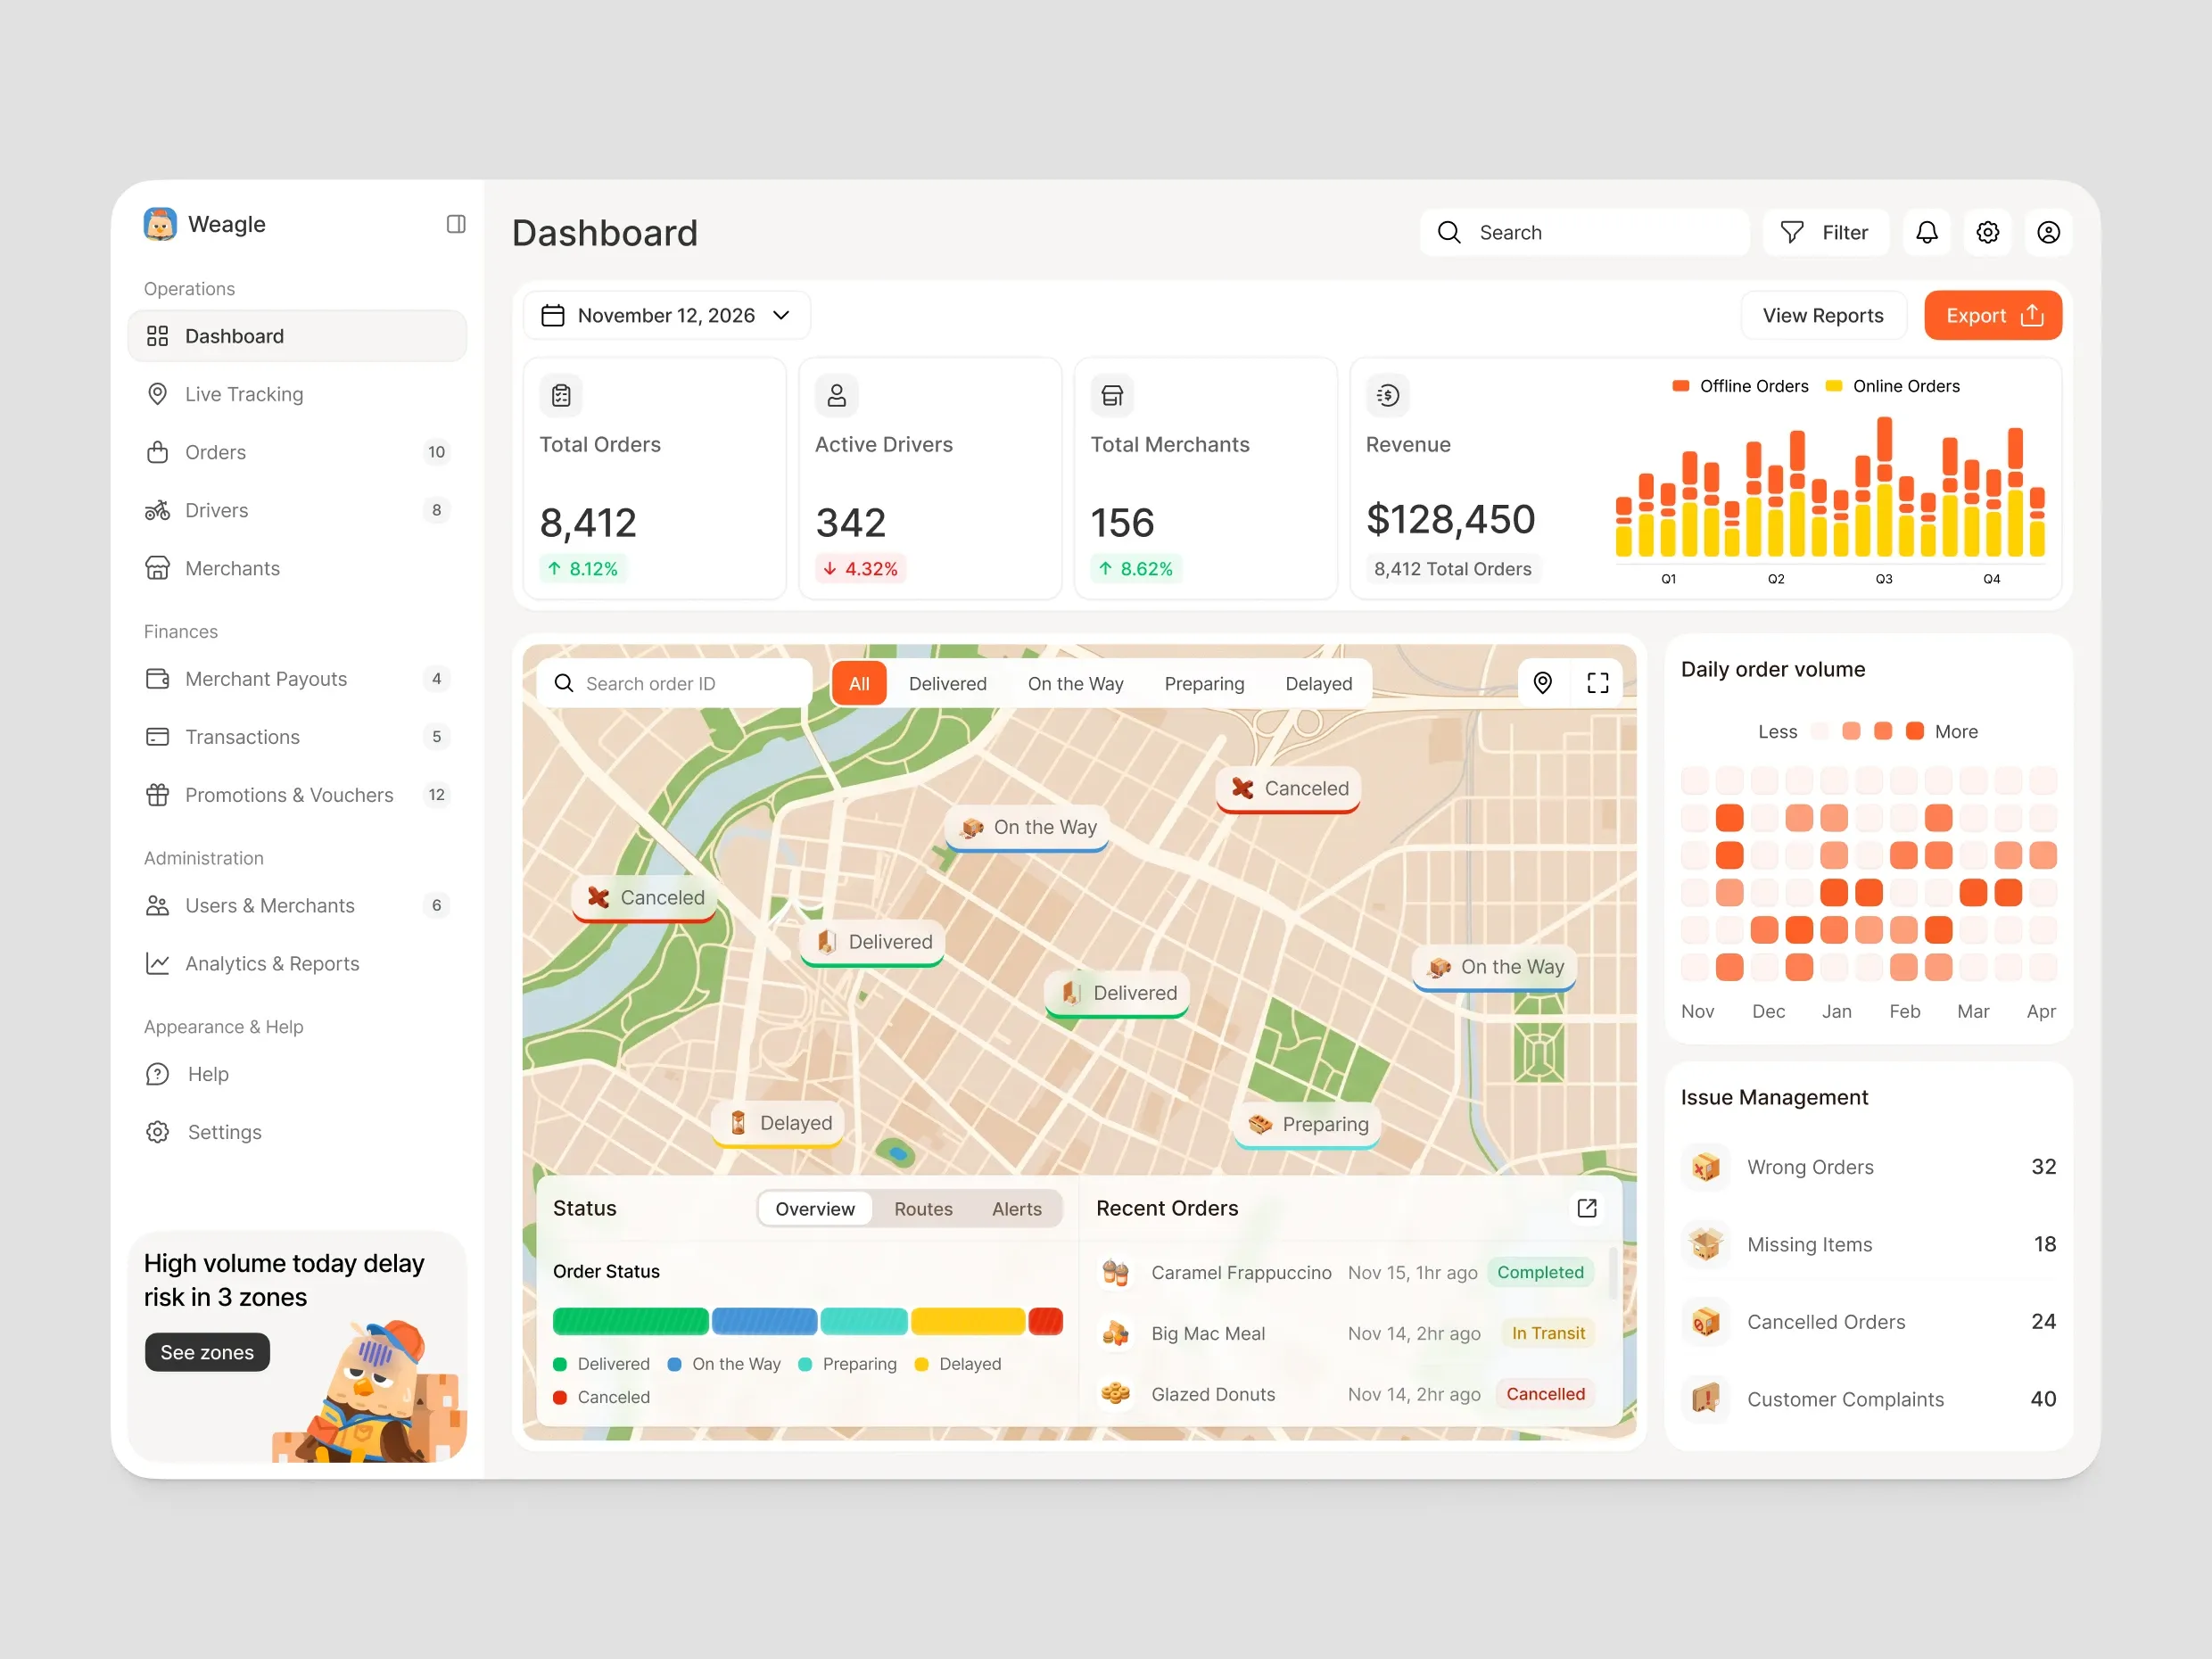Screen dimensions: 2212x1659
Task: Click the Weagle logo icon
Action: click(x=160, y=224)
